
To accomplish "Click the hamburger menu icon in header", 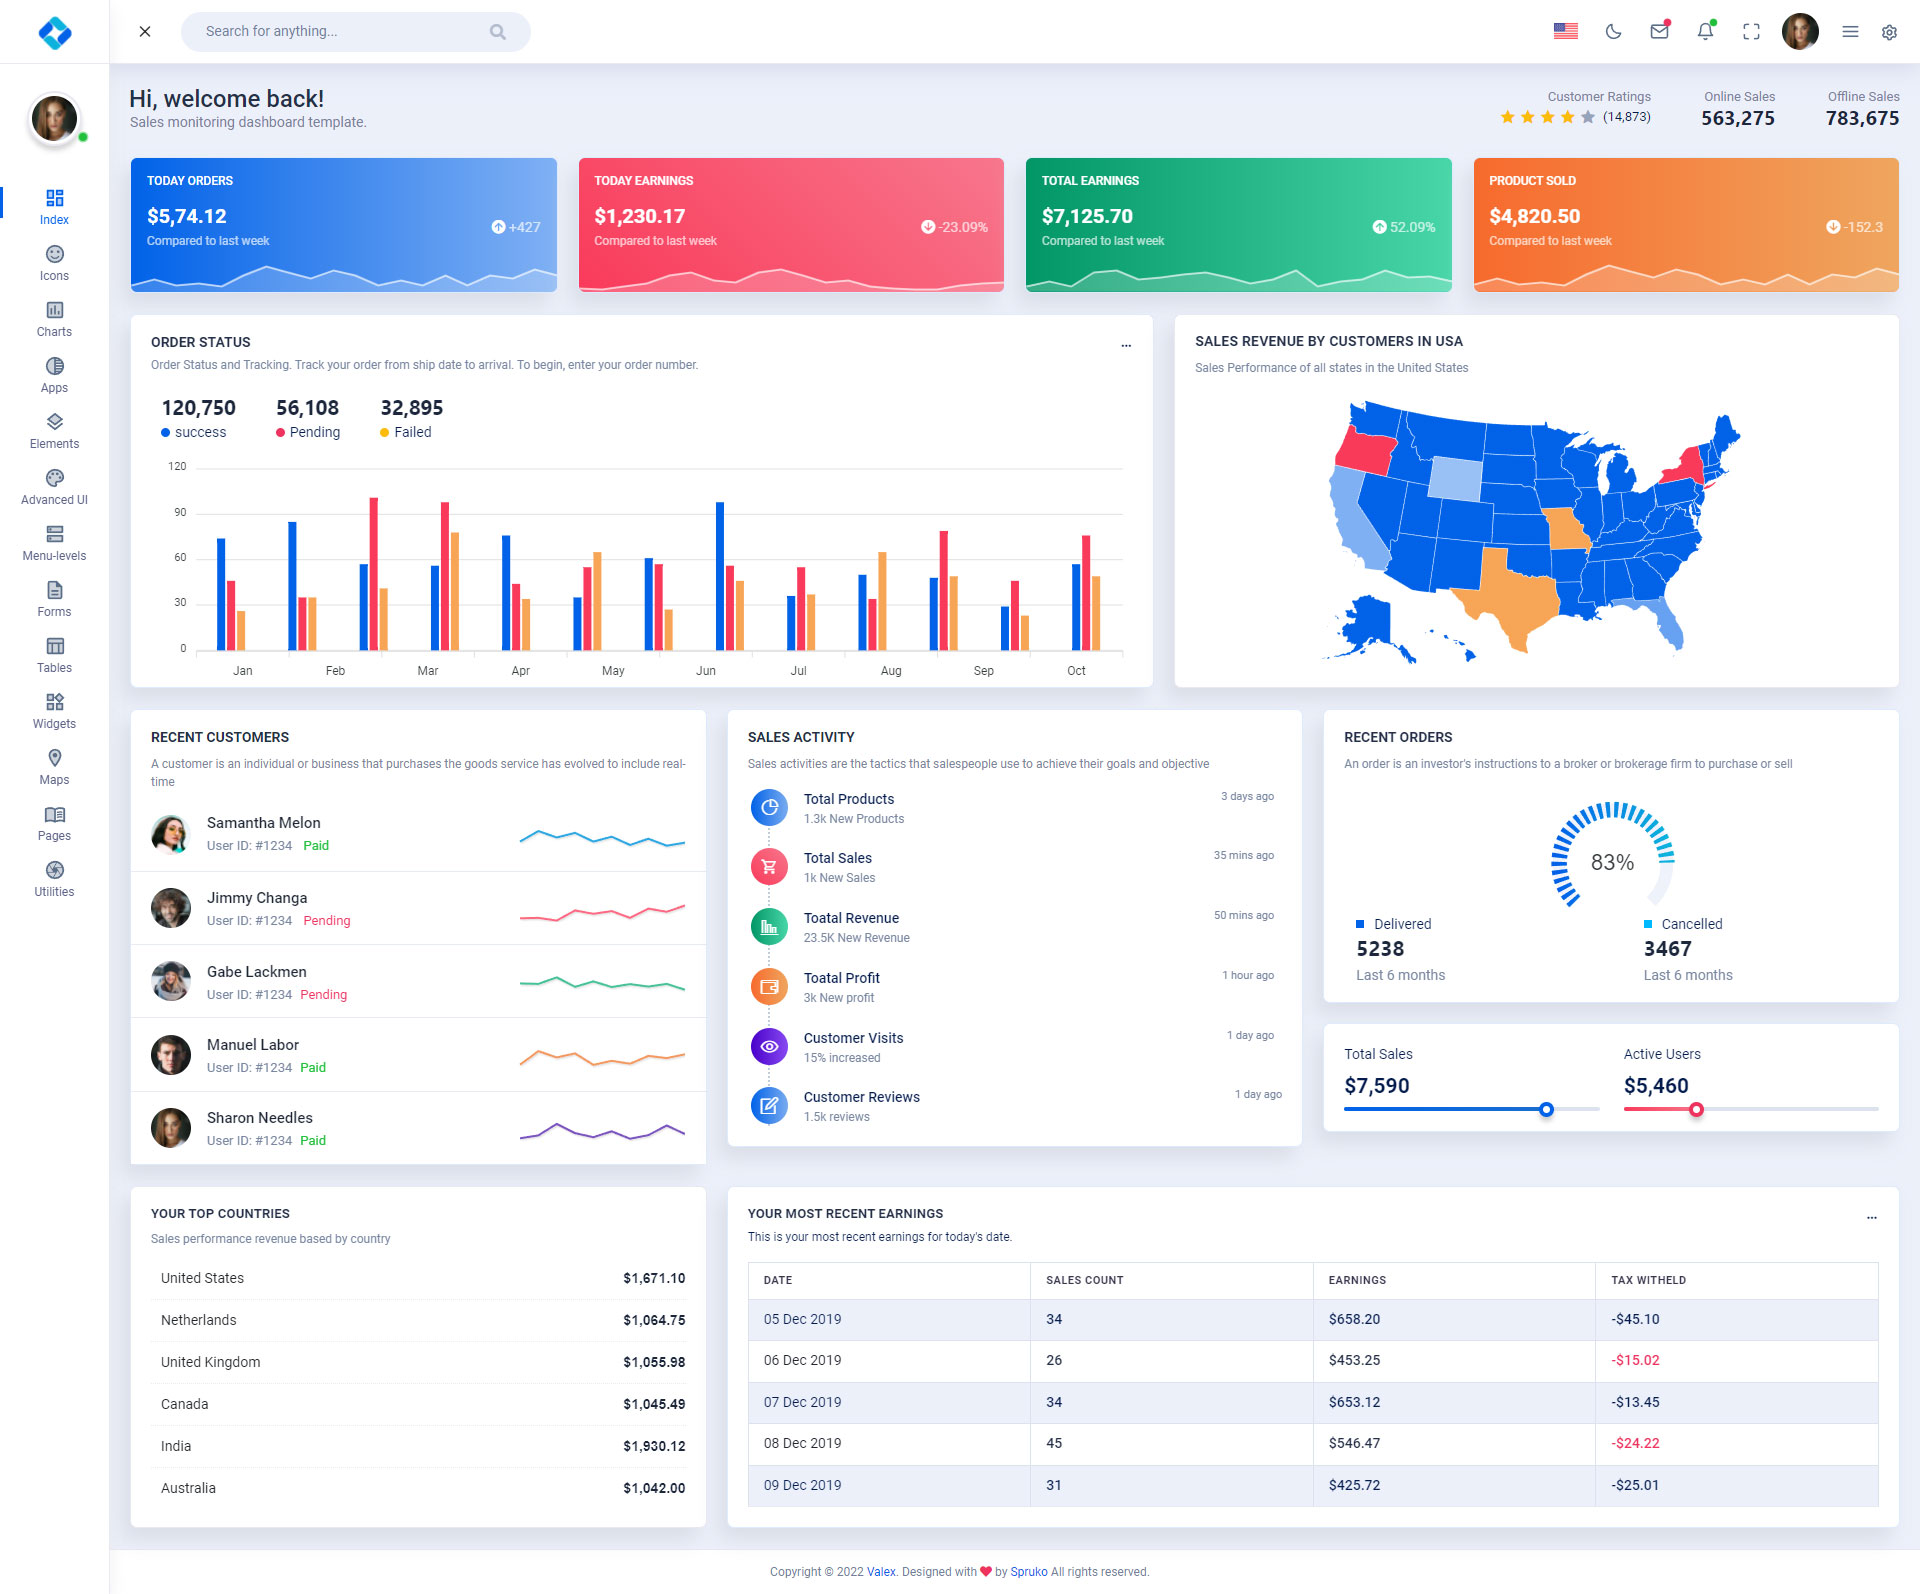I will (1850, 32).
